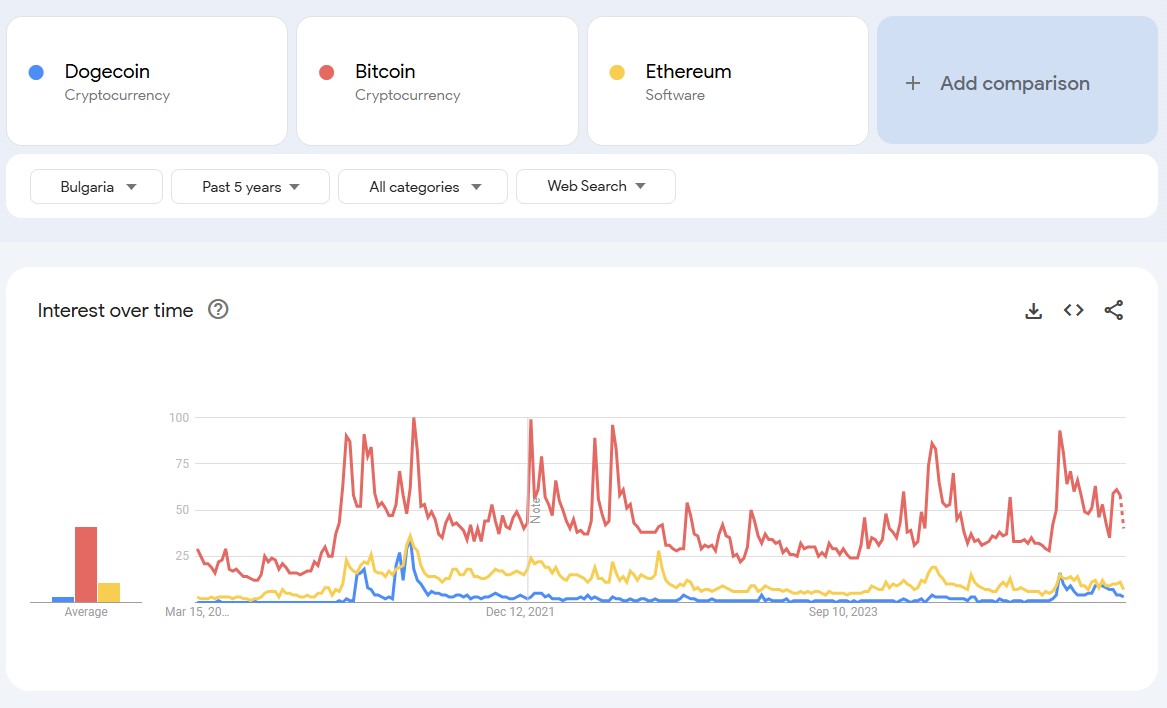
Task: Select the Dogecoin comparison card
Action: pos(146,81)
